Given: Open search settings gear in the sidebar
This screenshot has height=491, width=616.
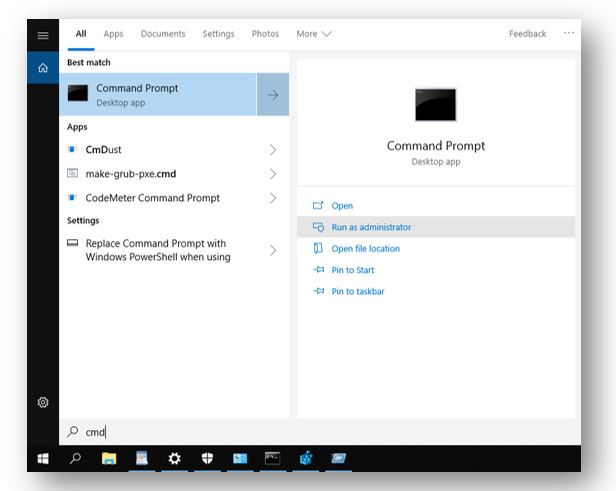Looking at the screenshot, I should (x=43, y=402).
